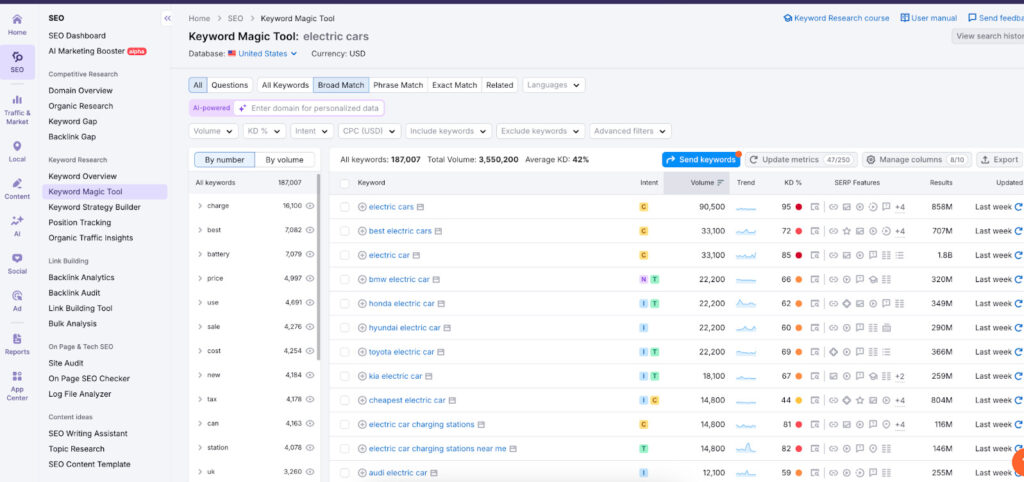
Task: Expand the charge keyword group
Action: [200, 206]
